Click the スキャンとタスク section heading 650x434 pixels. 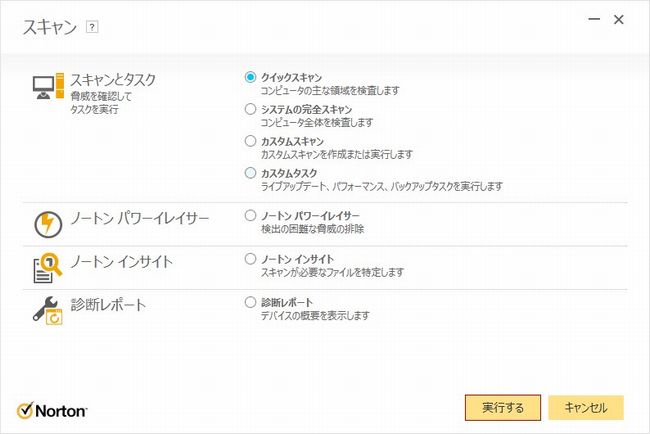(112, 78)
